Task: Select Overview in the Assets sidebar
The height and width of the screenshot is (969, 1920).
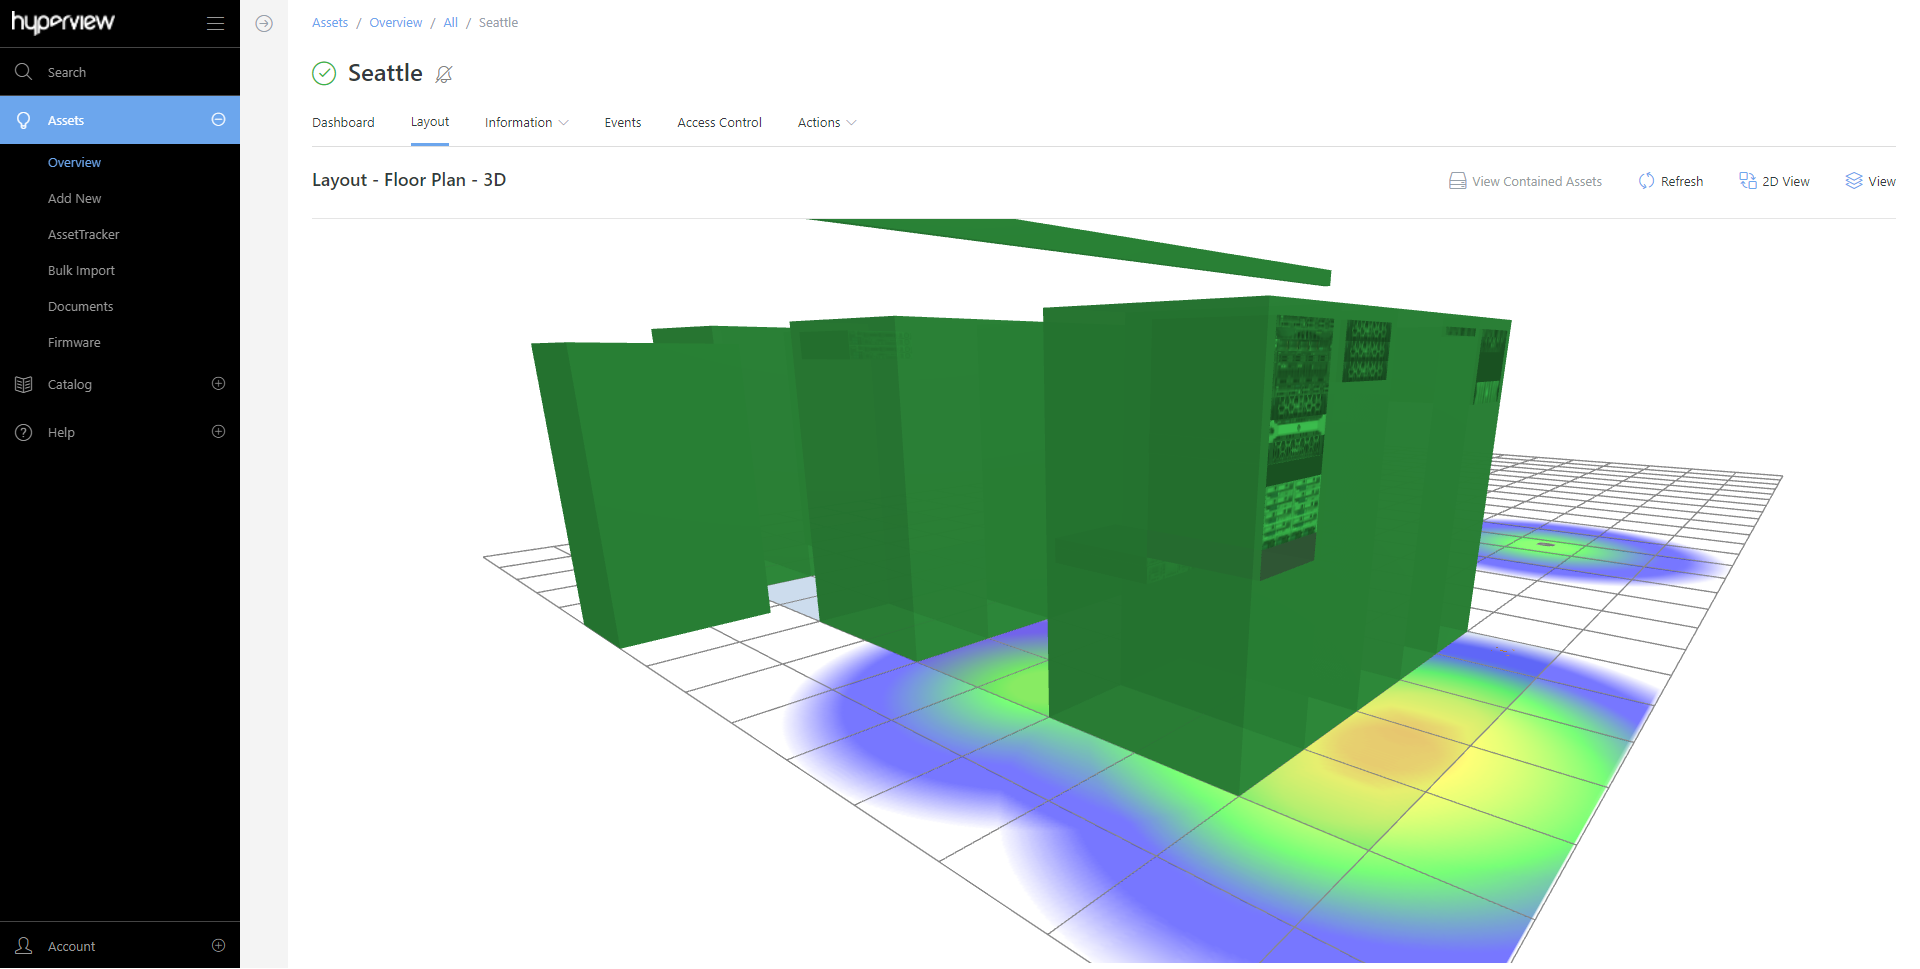Action: click(74, 162)
